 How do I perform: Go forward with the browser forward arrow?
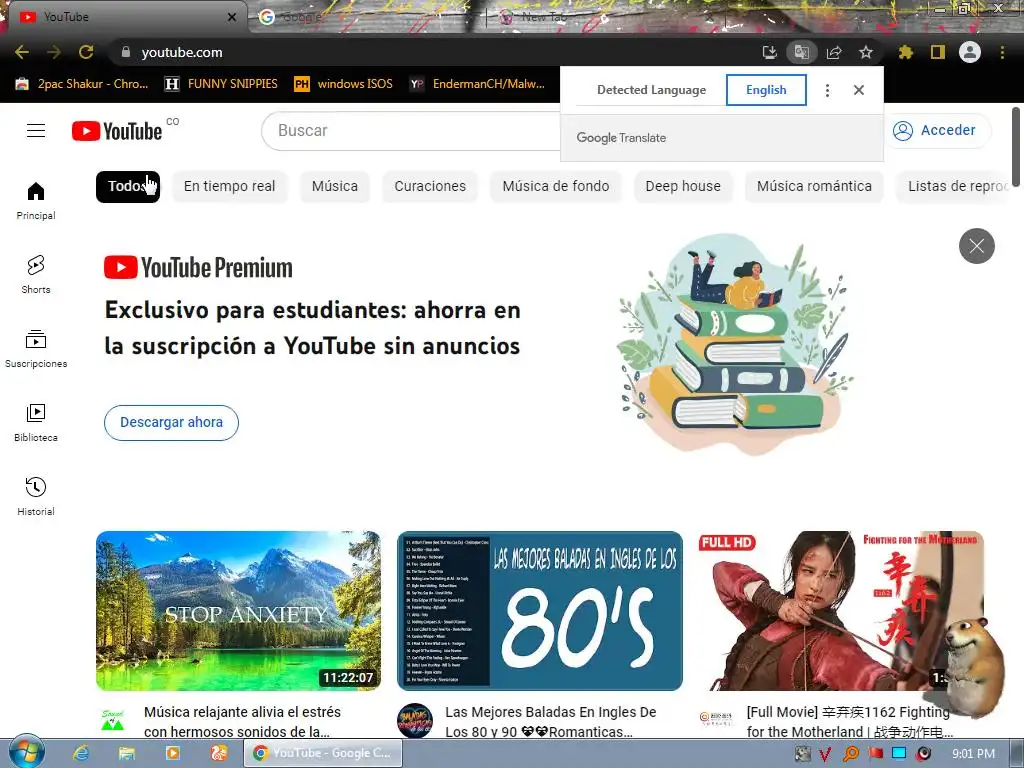click(x=54, y=52)
